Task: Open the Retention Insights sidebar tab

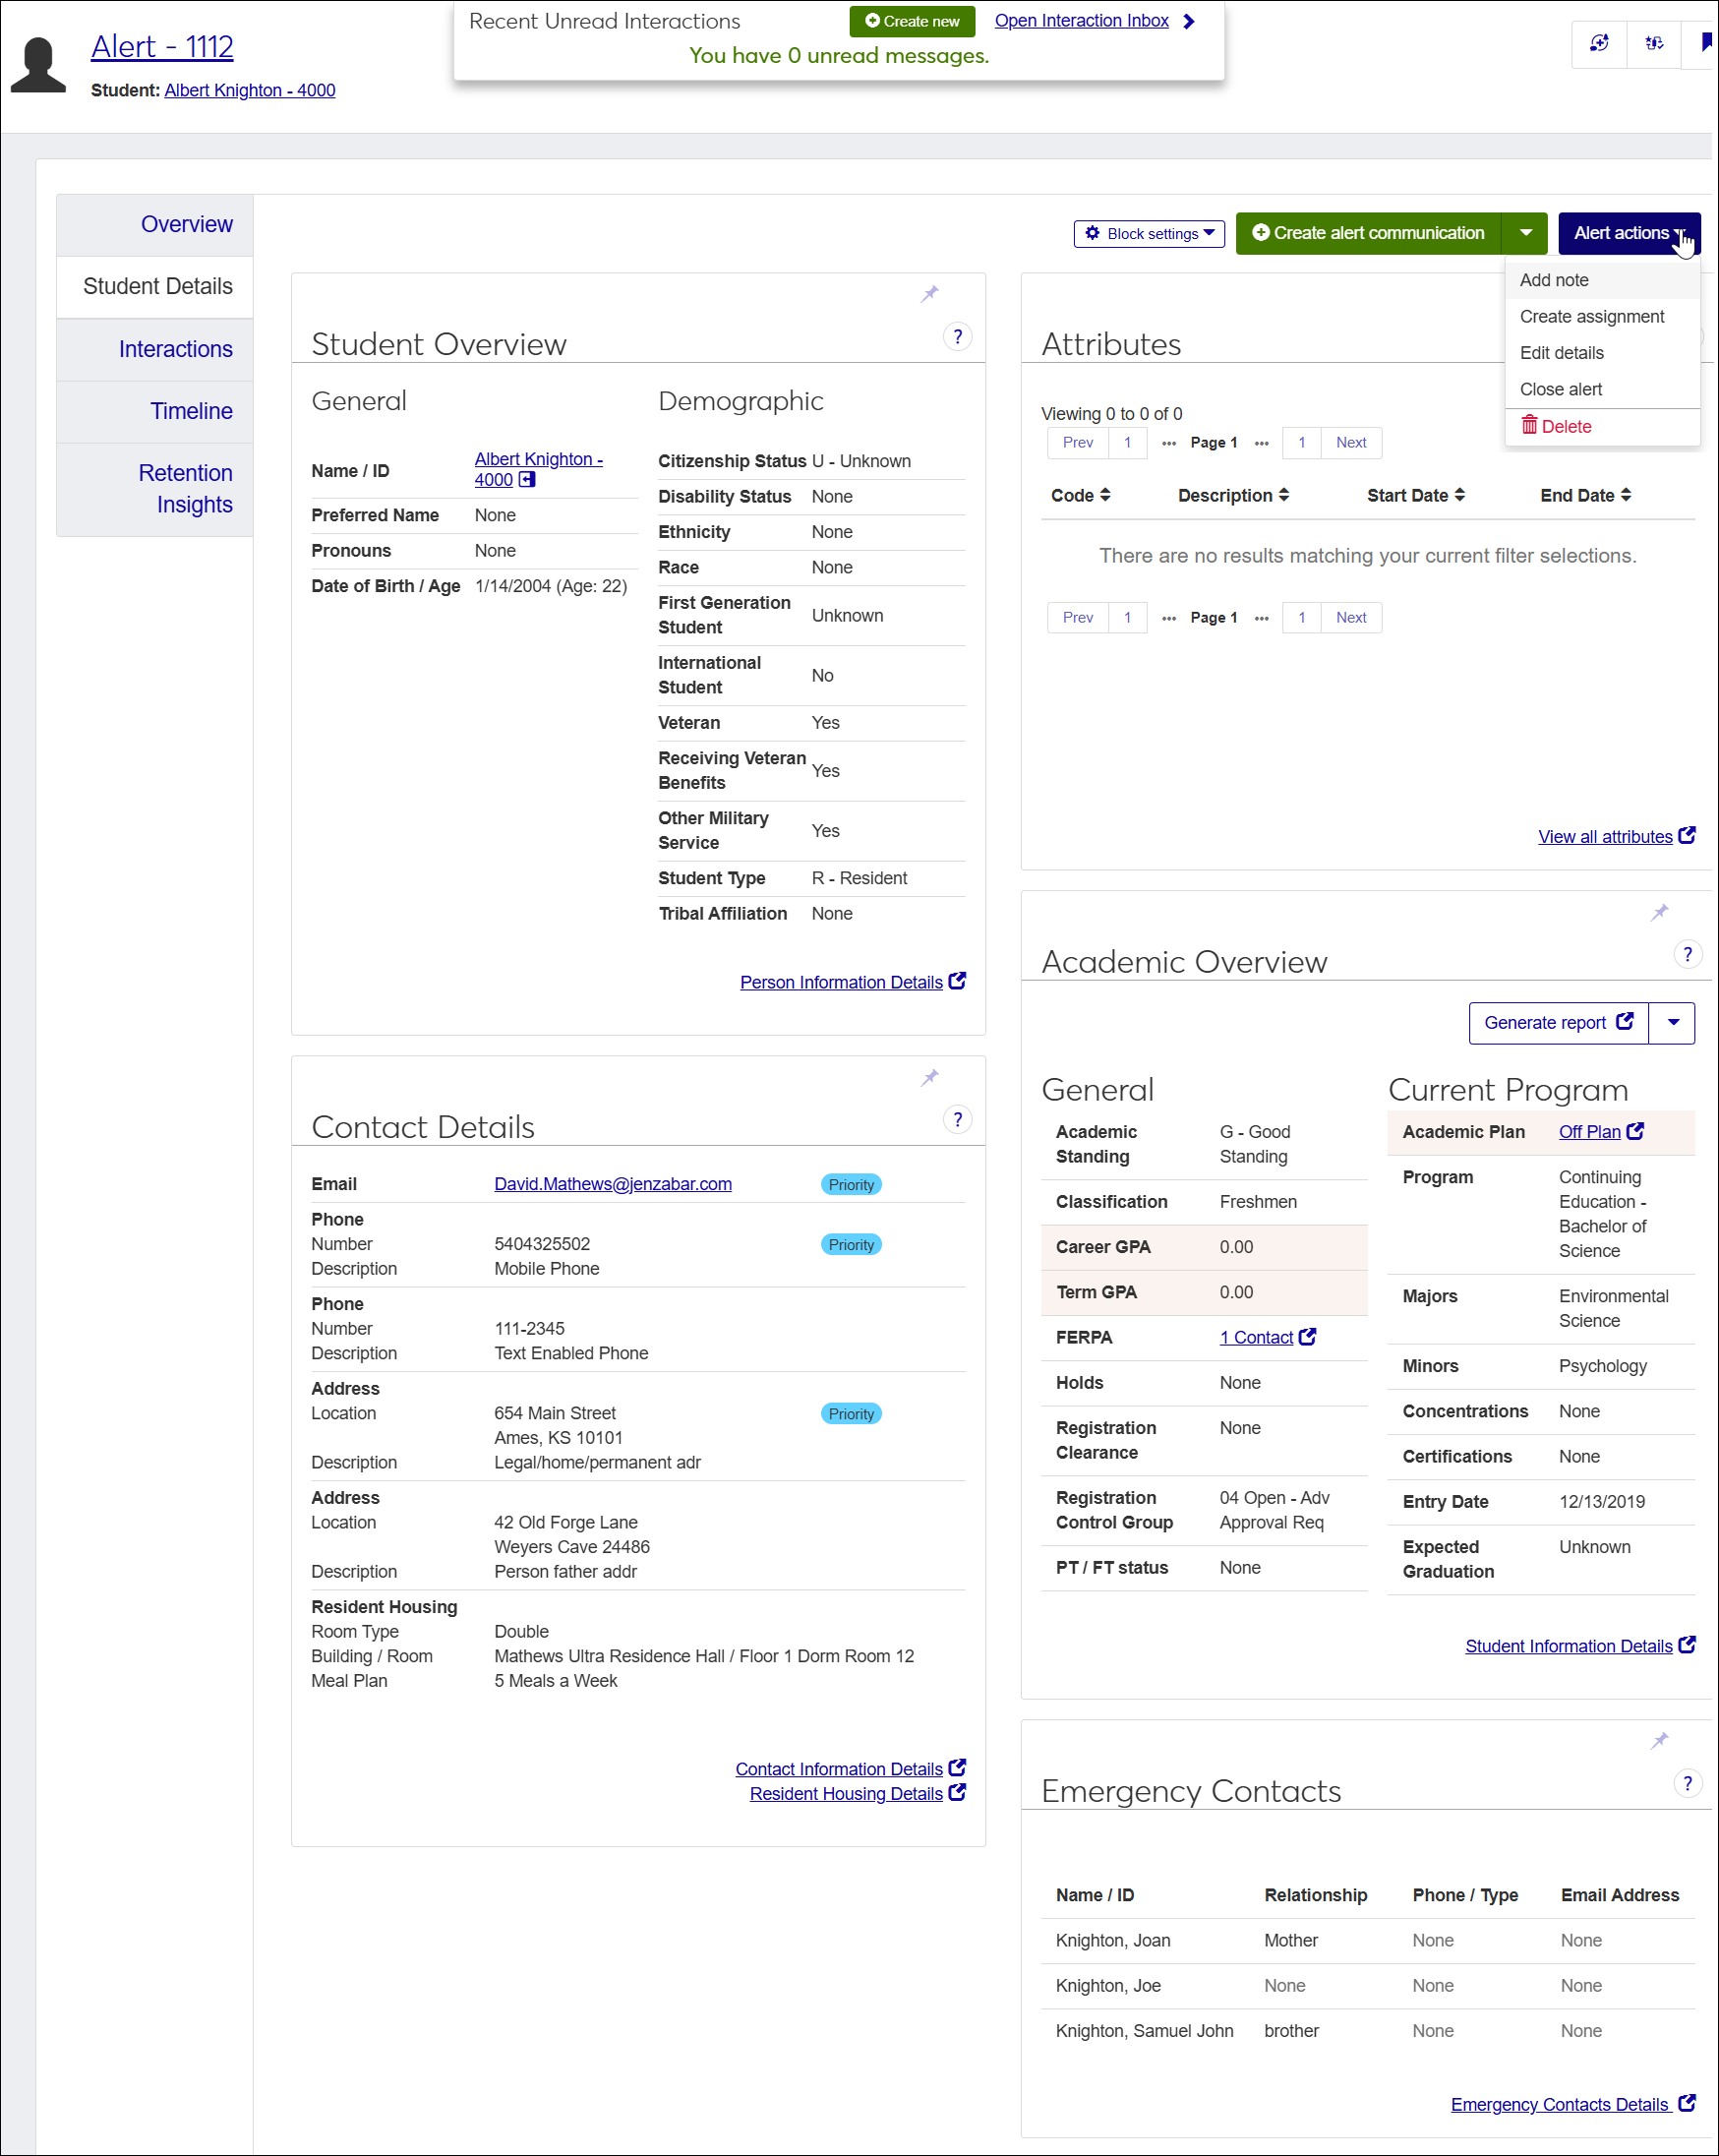Action: click(155, 489)
